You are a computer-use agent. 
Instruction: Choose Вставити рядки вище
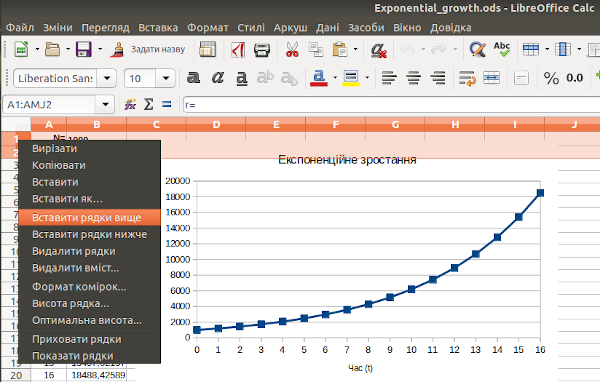[90, 217]
